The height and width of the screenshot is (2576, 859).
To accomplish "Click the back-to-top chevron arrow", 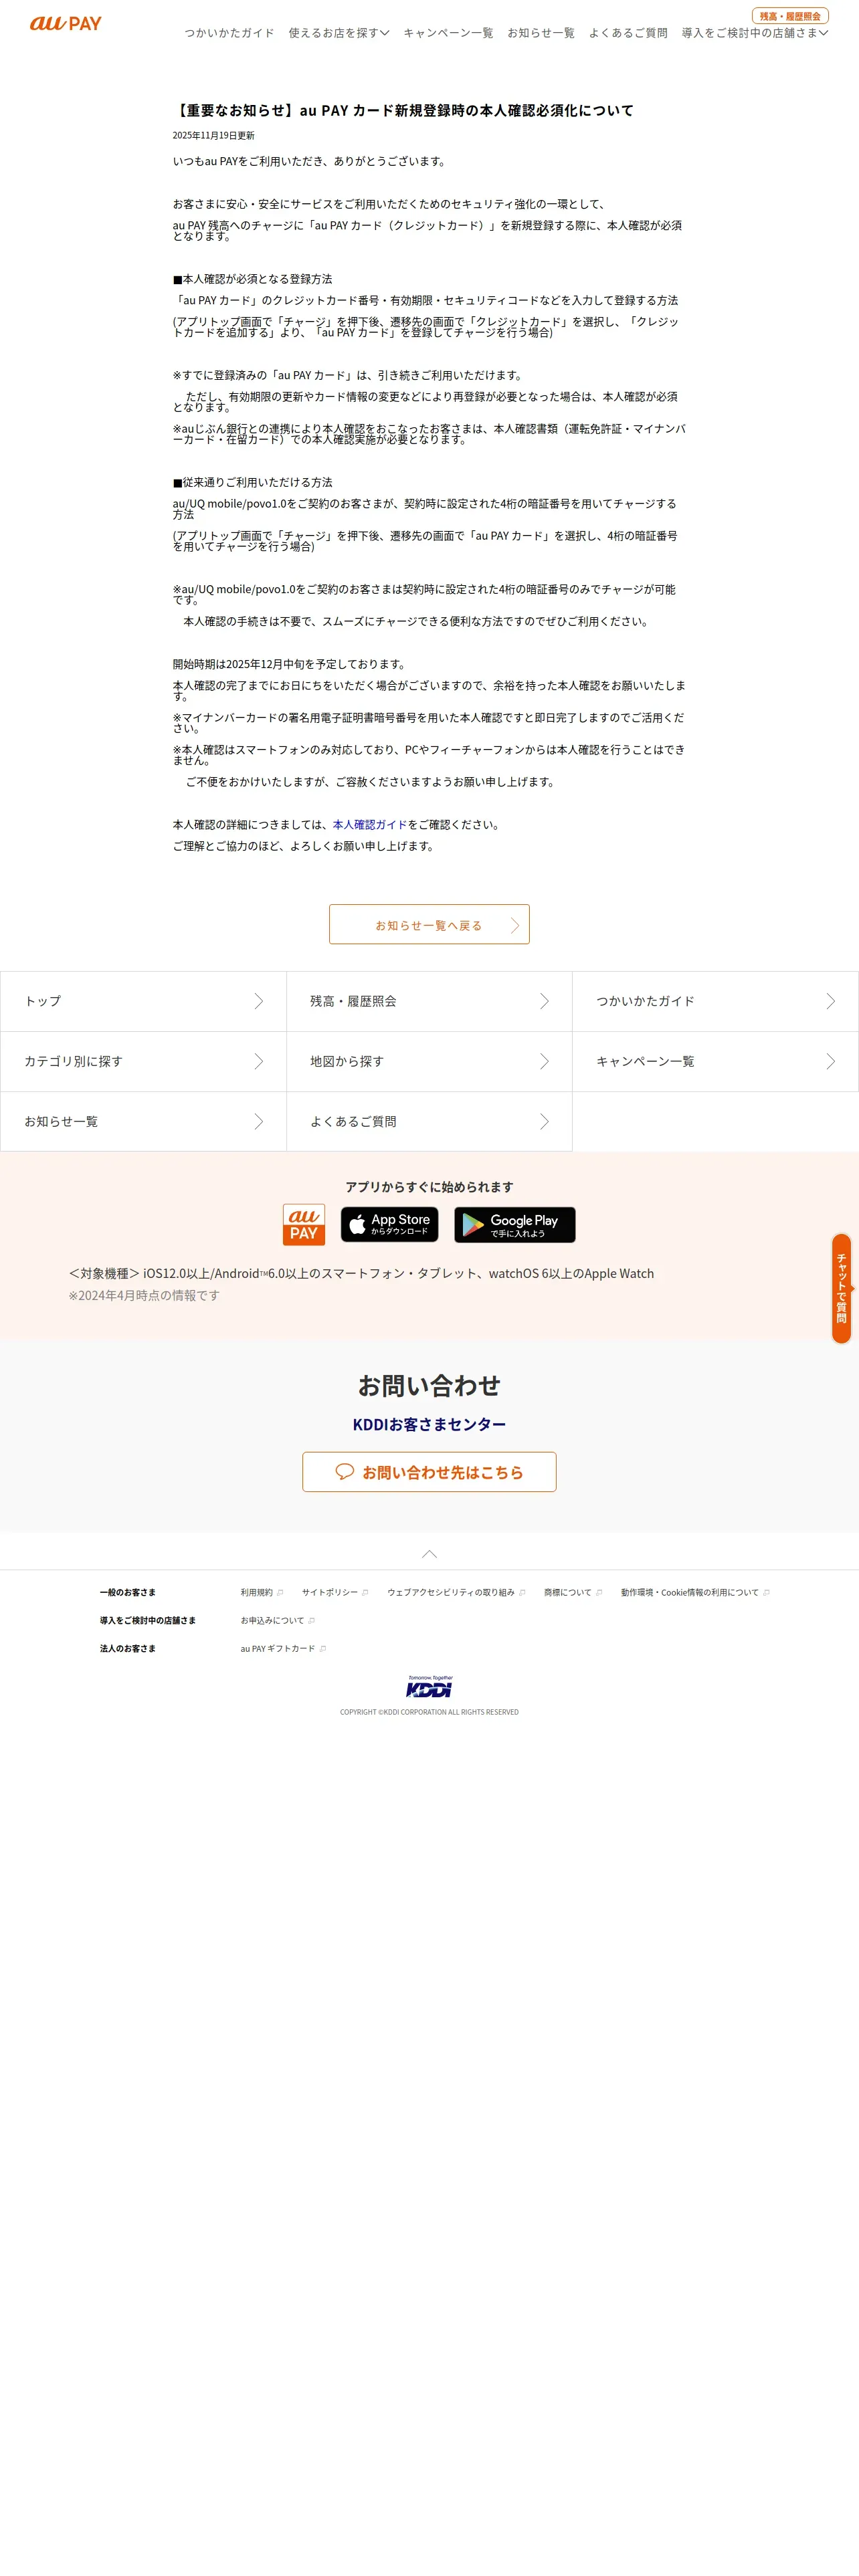I will click(x=429, y=1554).
